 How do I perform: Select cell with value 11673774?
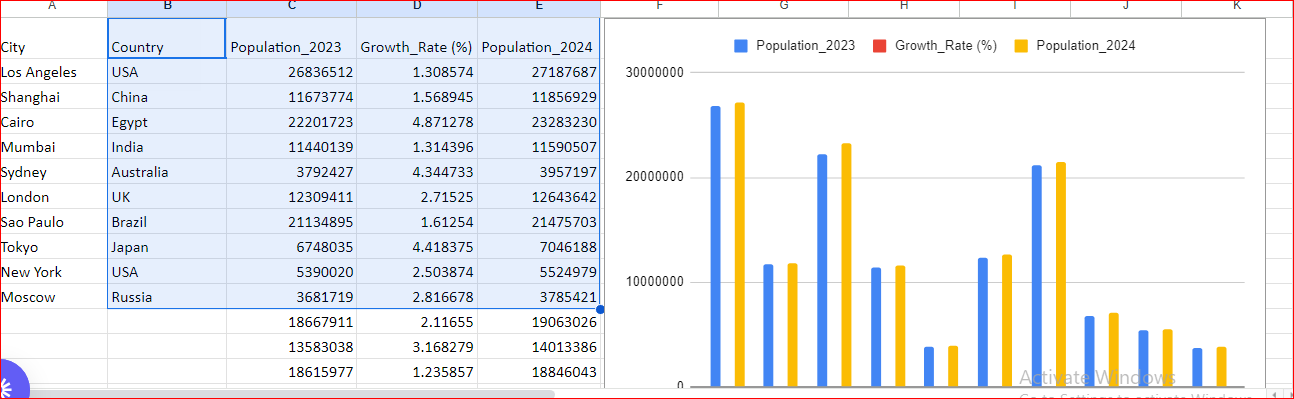pyautogui.click(x=291, y=97)
